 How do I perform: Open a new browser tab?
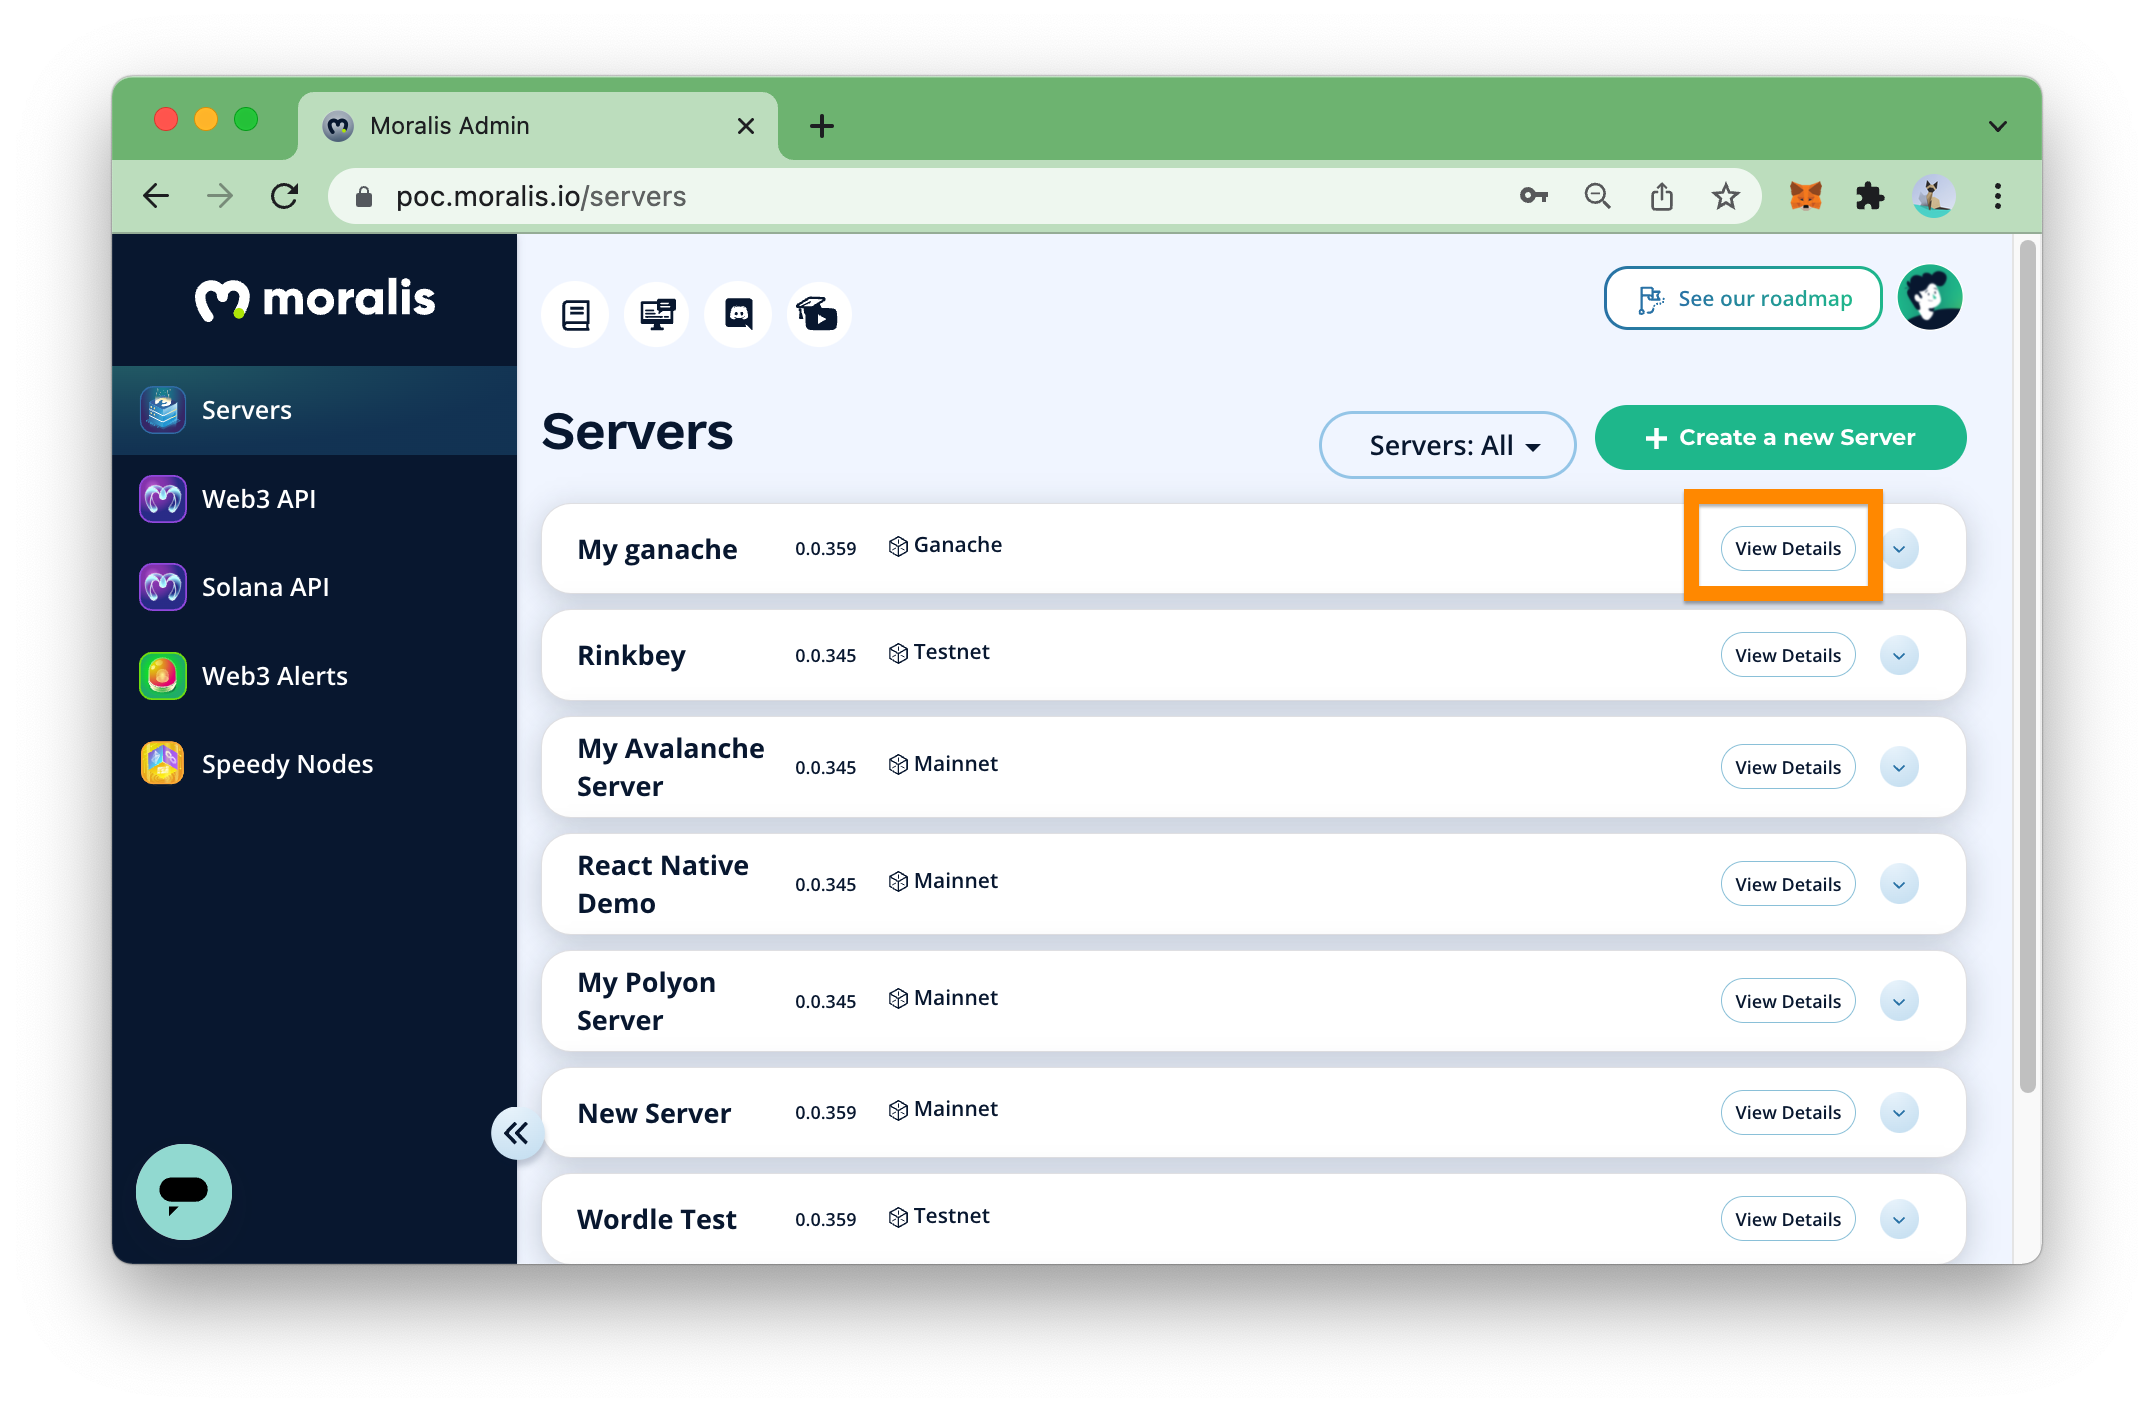point(822,126)
